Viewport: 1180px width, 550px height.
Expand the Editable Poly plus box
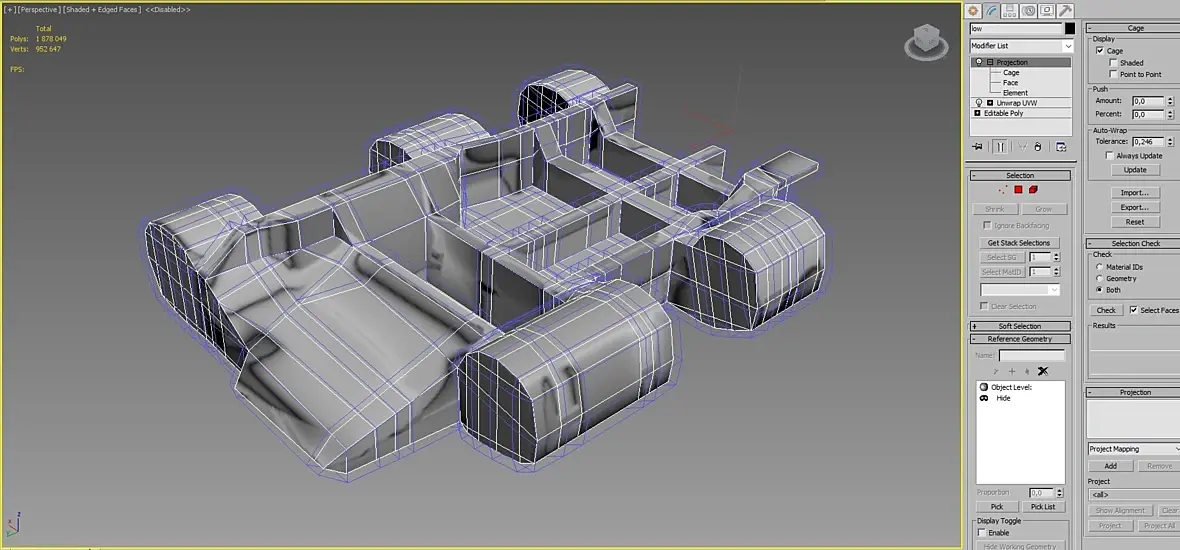tap(978, 113)
